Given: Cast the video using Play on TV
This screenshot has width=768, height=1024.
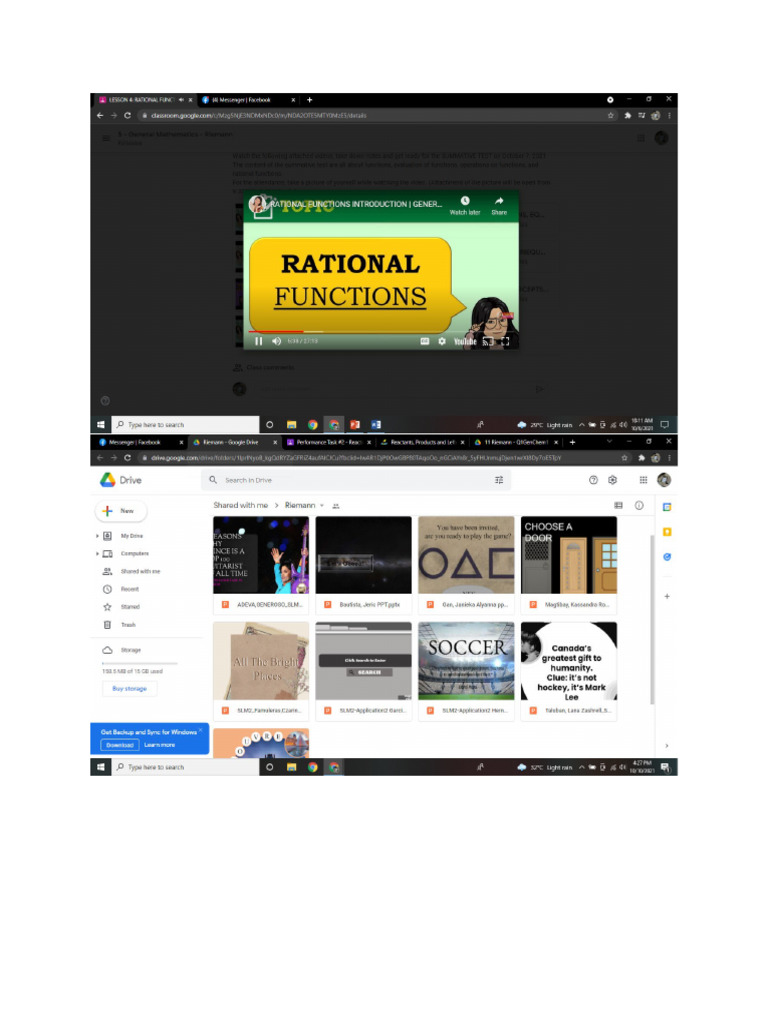Looking at the screenshot, I should point(488,341).
